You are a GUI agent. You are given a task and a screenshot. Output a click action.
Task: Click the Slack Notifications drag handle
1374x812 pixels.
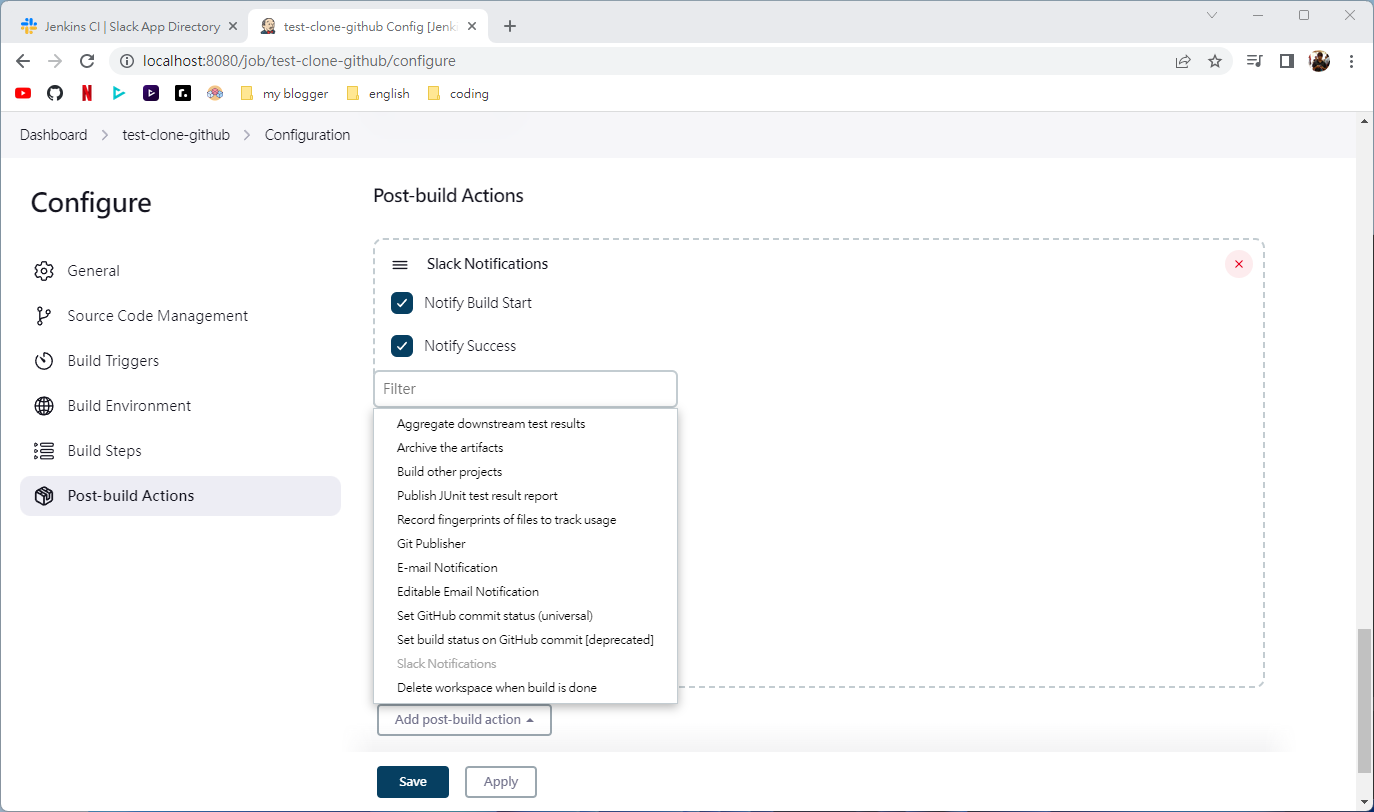point(400,265)
